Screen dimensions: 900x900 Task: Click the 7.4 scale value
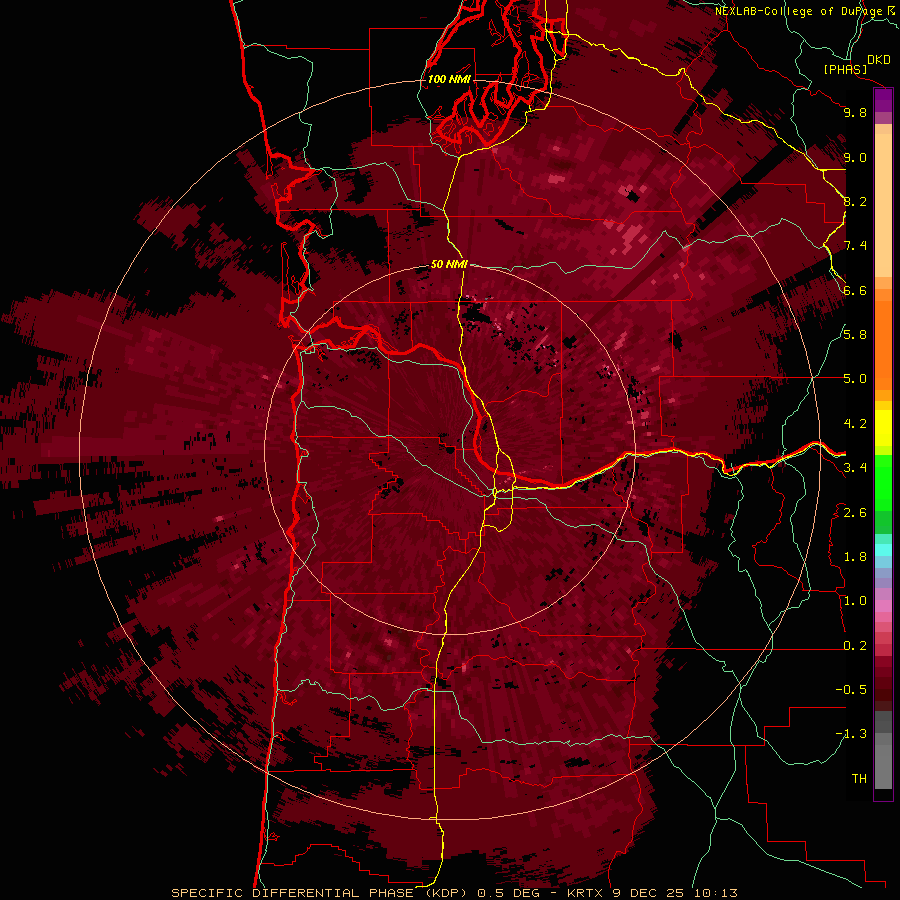point(855,246)
